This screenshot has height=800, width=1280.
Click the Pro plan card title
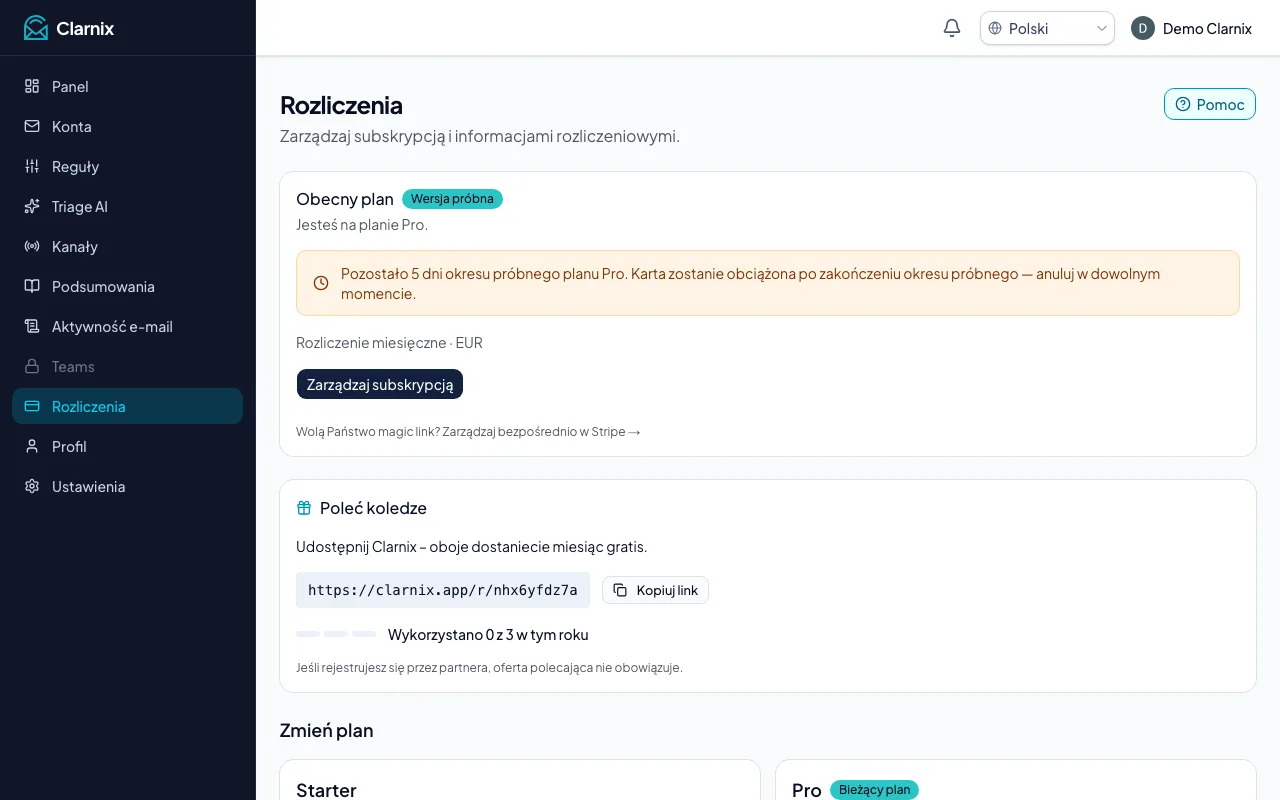coord(807,790)
